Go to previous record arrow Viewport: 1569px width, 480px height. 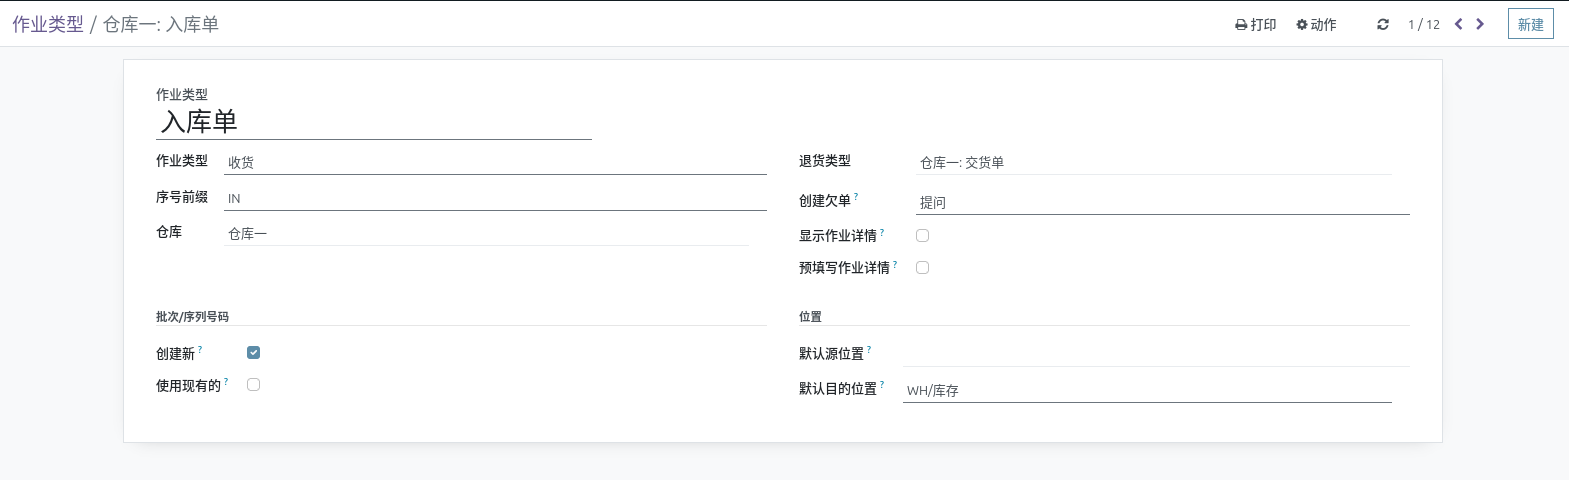pos(1459,24)
